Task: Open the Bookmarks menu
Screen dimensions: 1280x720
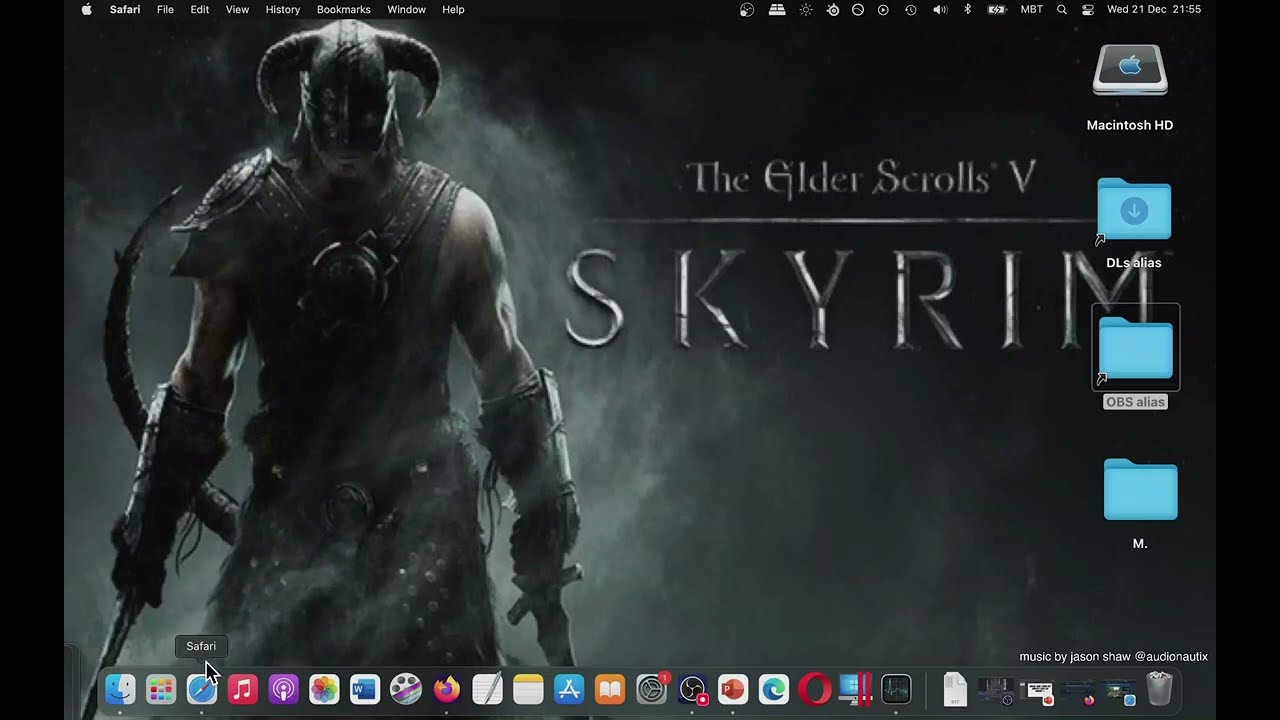Action: click(343, 9)
